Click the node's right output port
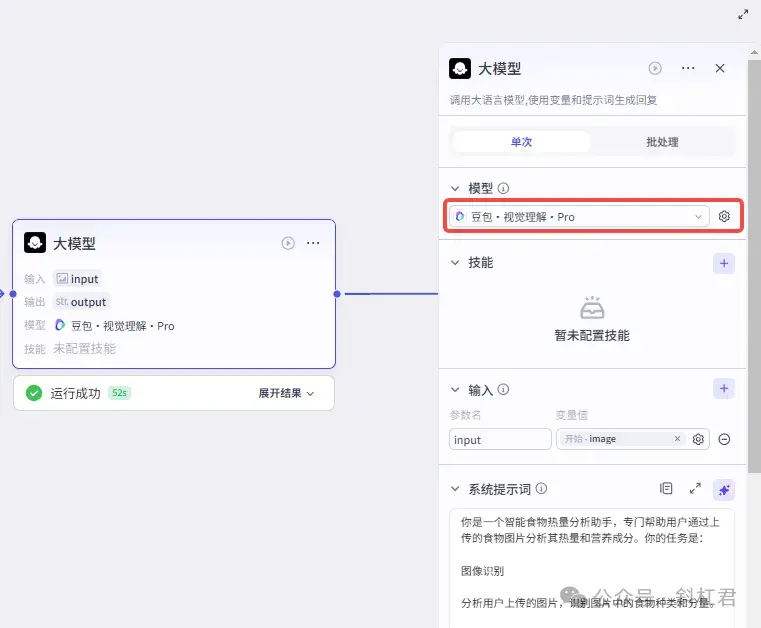Screen dimensions: 761x628 [x=337, y=294]
